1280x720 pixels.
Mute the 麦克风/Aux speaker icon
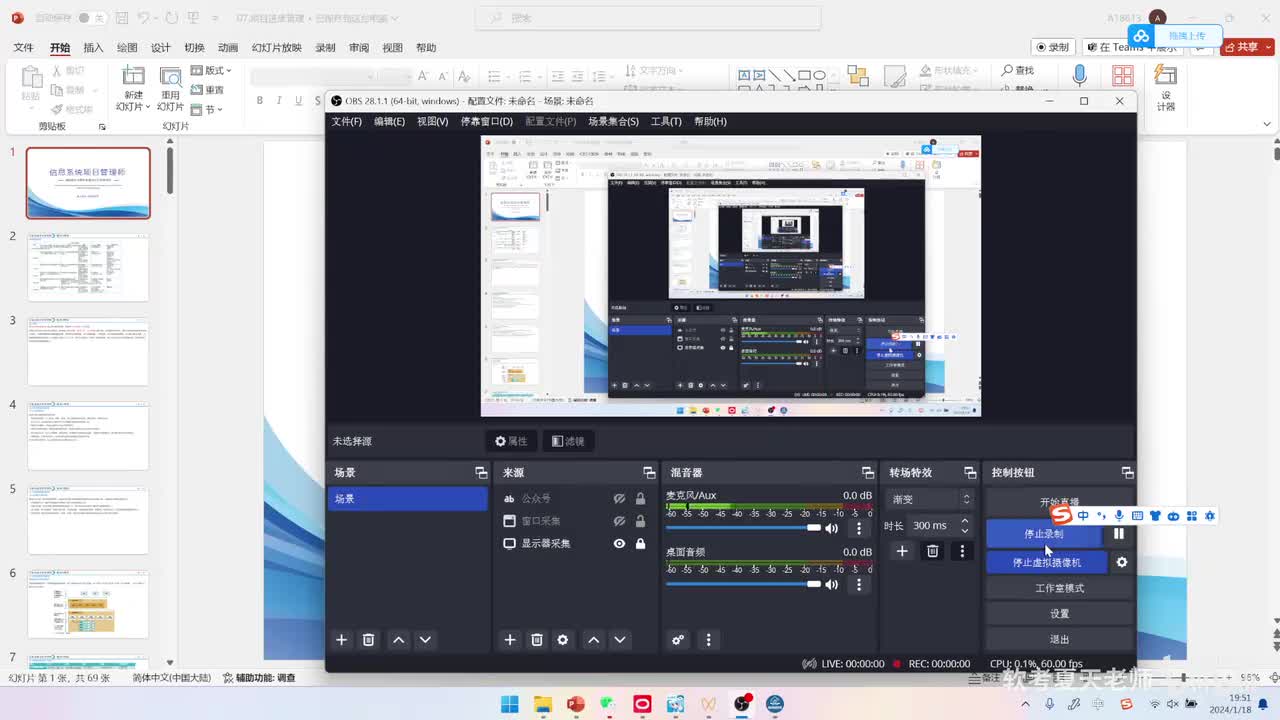coord(831,528)
